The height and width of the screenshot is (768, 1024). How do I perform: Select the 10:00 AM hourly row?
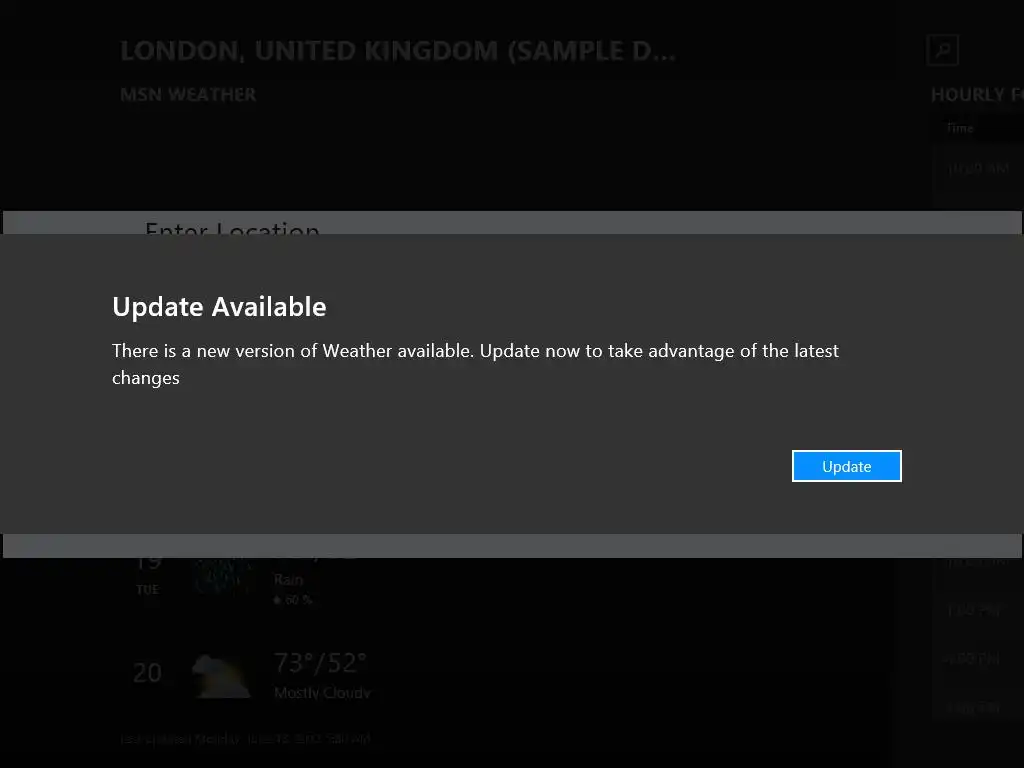(x=978, y=168)
